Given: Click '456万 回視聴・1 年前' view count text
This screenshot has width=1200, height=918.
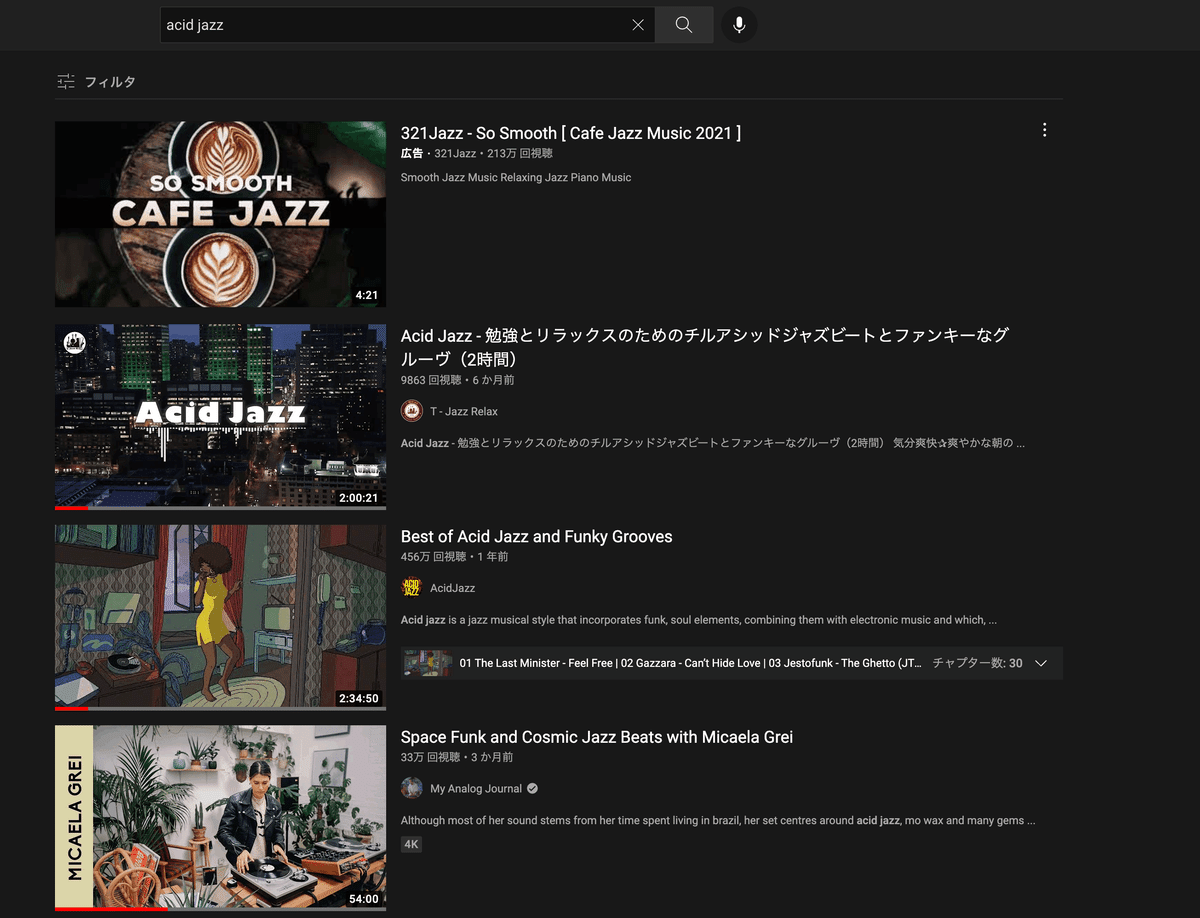Looking at the screenshot, I should [454, 556].
